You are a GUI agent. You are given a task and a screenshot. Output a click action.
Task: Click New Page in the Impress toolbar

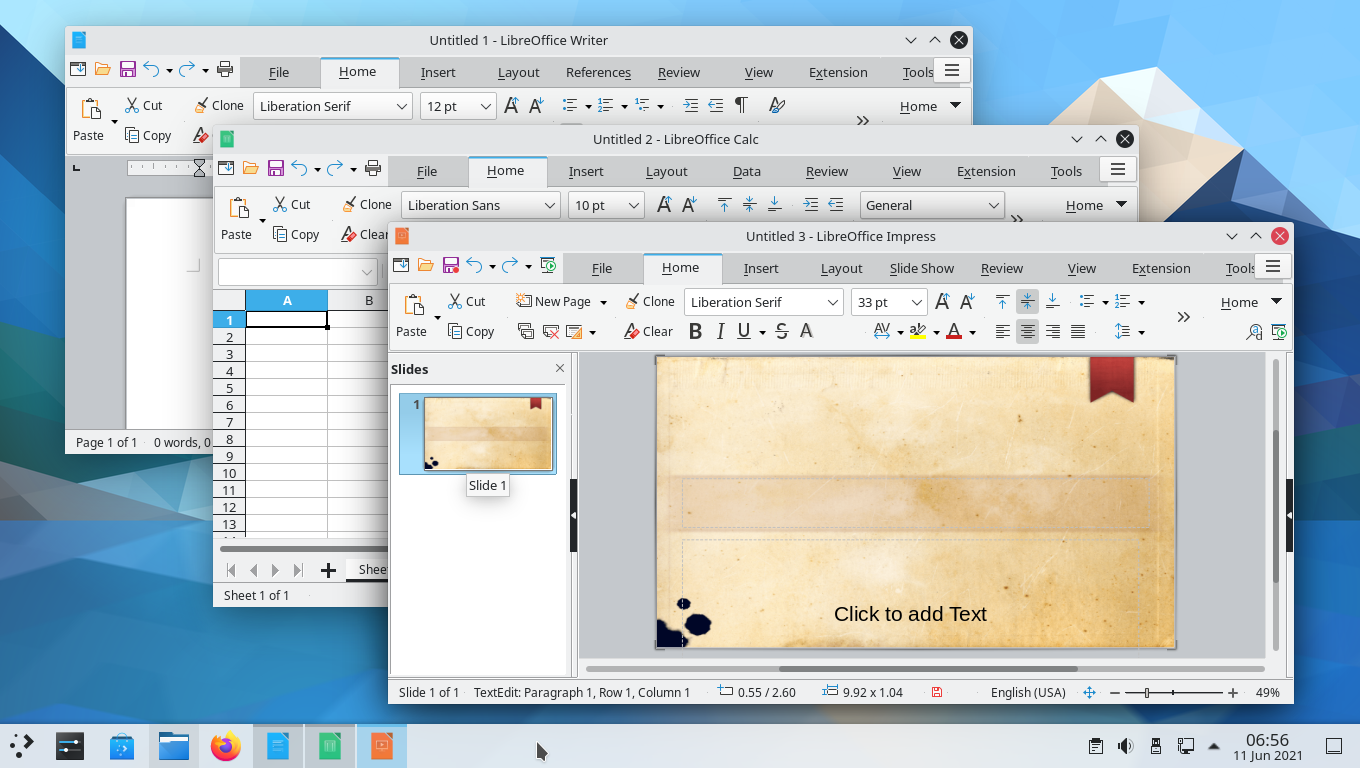coord(553,301)
